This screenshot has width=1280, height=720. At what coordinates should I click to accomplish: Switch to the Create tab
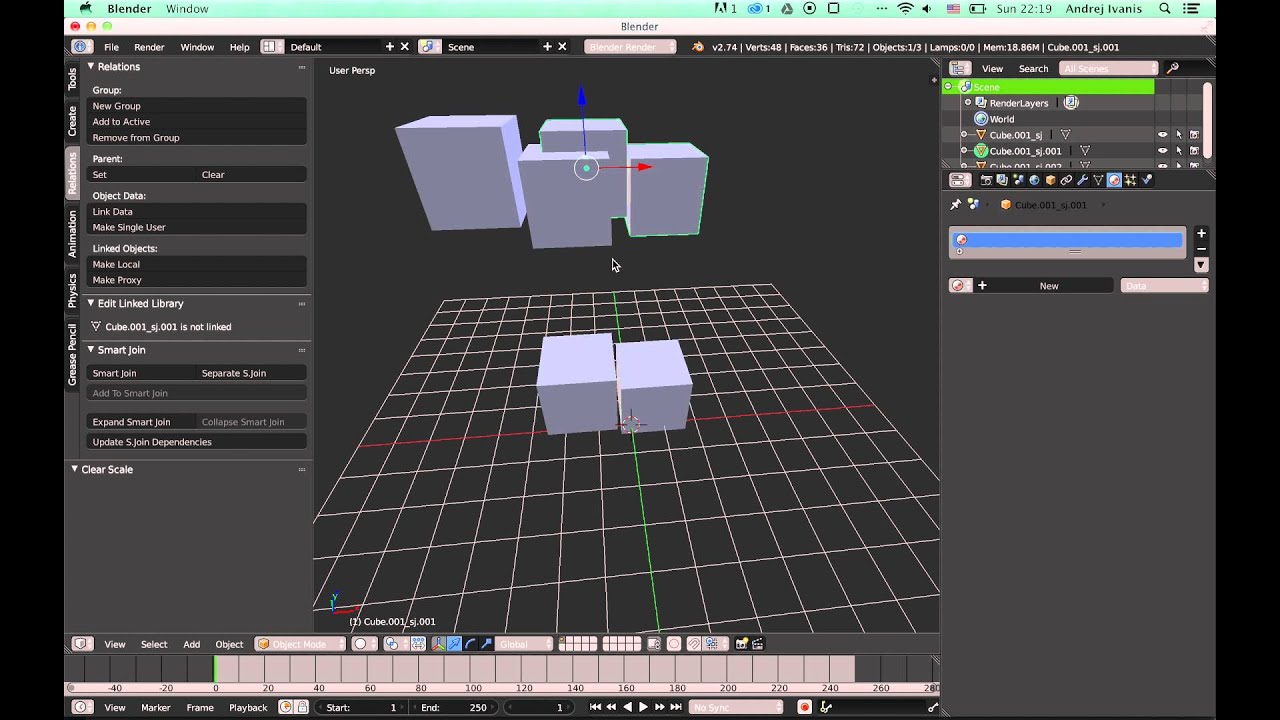[x=72, y=121]
